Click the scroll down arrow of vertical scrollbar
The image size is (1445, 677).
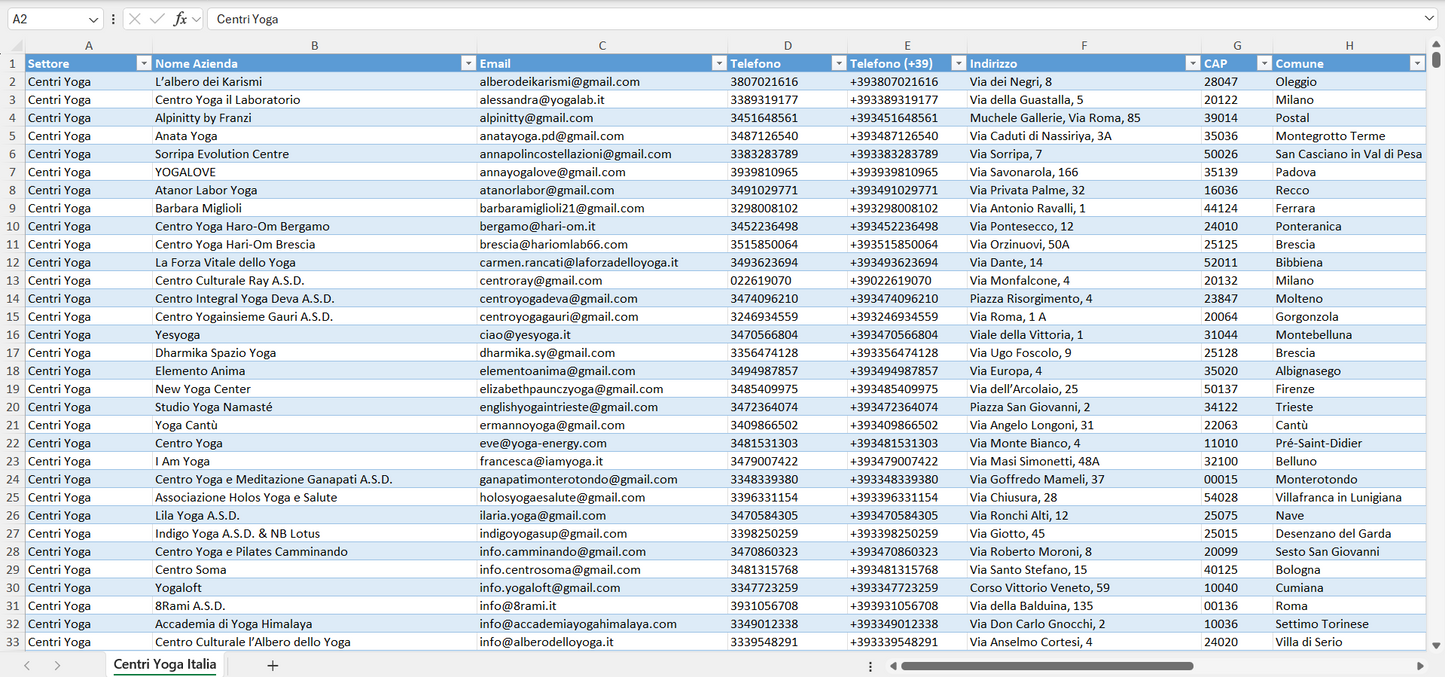coord(1436,646)
